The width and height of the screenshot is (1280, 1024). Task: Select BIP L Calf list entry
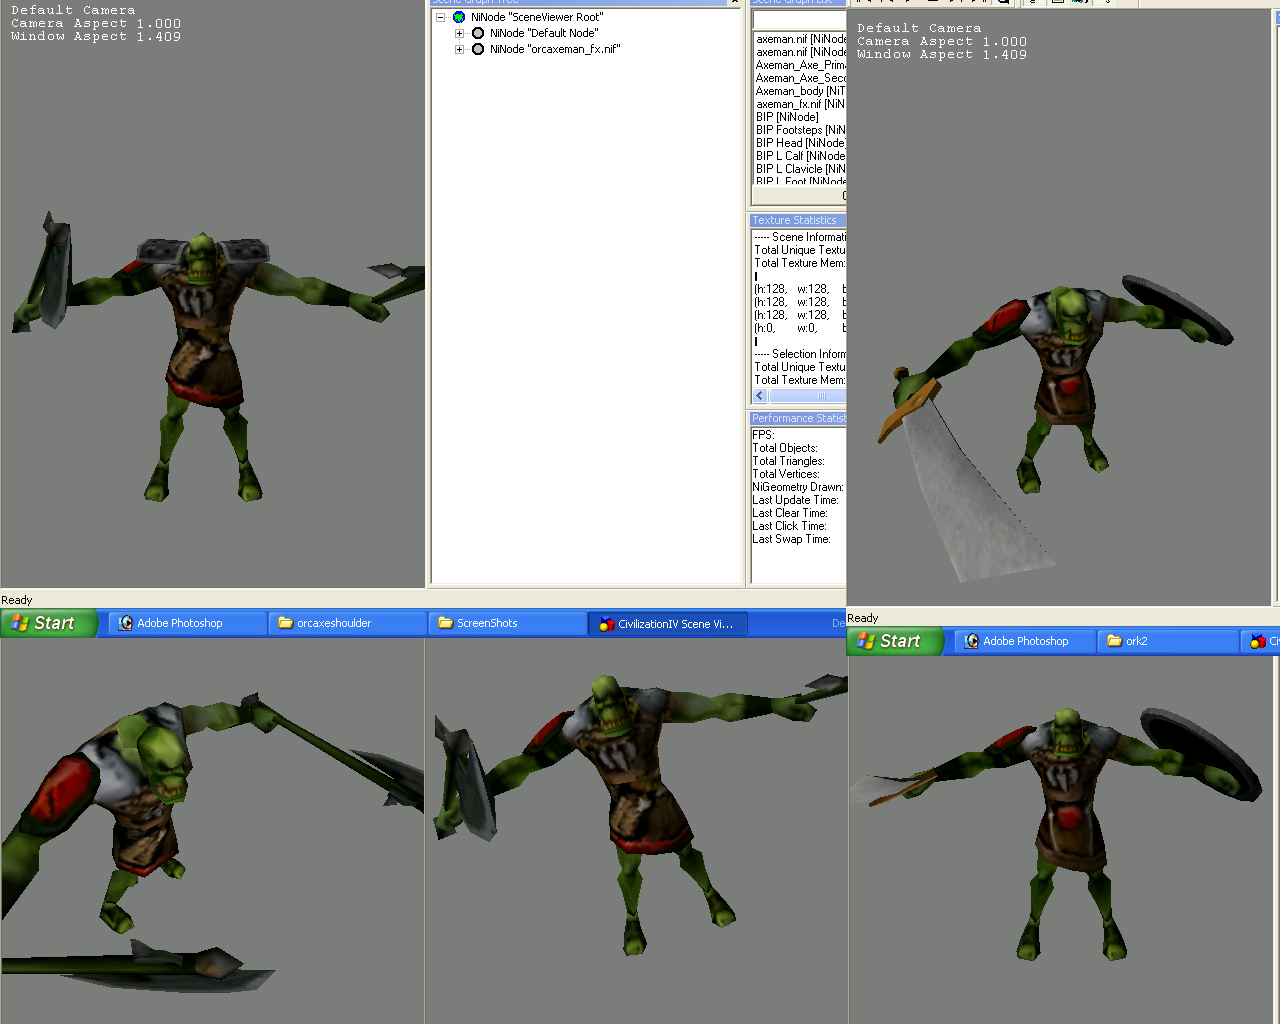[x=800, y=156]
